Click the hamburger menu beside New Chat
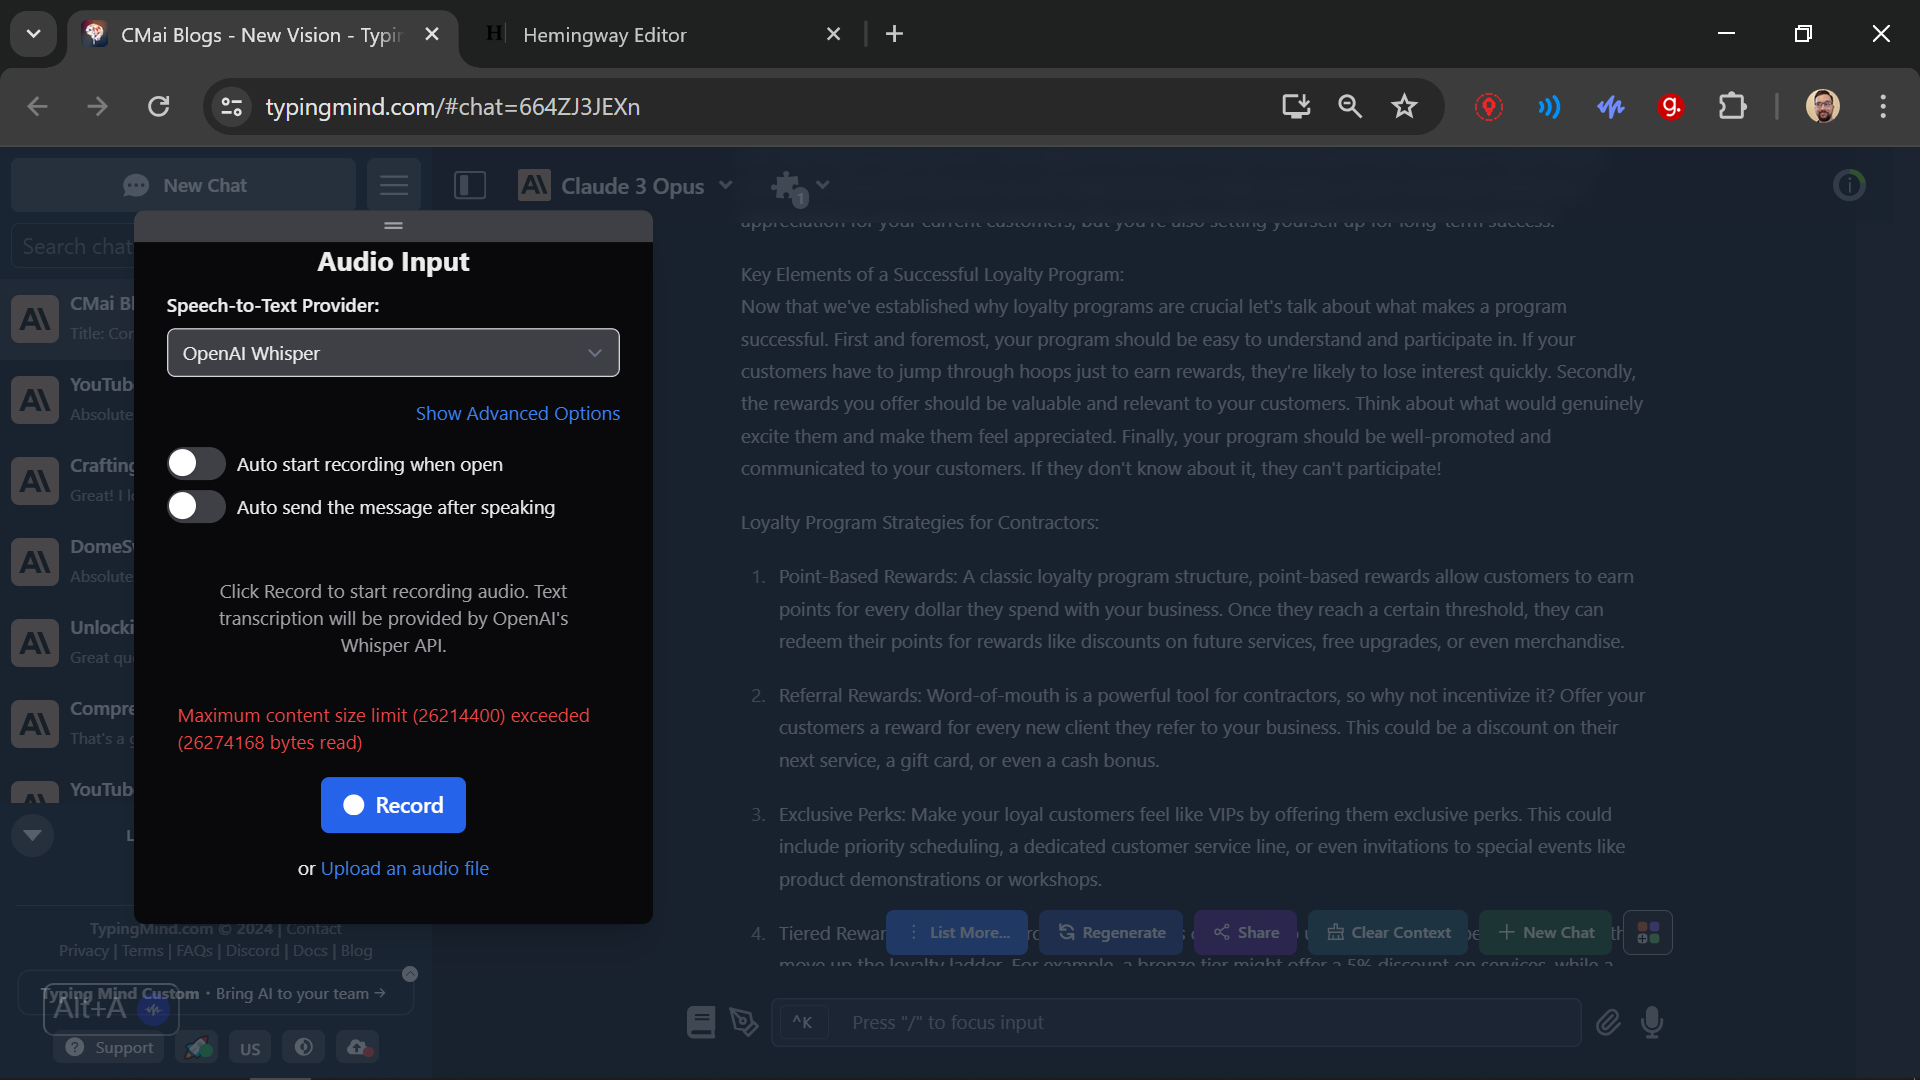The image size is (1920, 1080). pyautogui.click(x=394, y=185)
